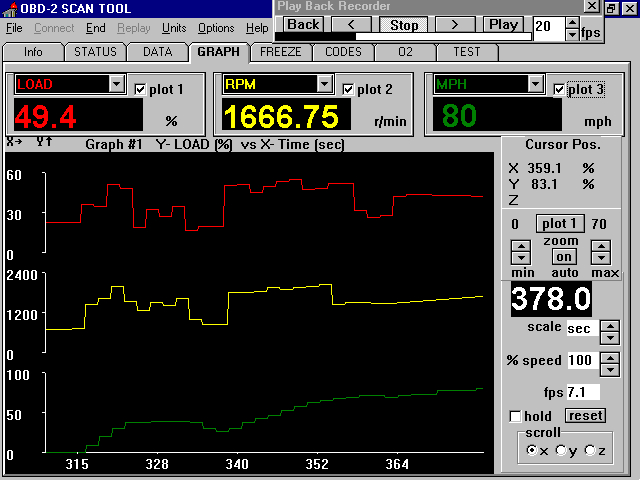Lower the graph max value with its down arrow

point(604,258)
